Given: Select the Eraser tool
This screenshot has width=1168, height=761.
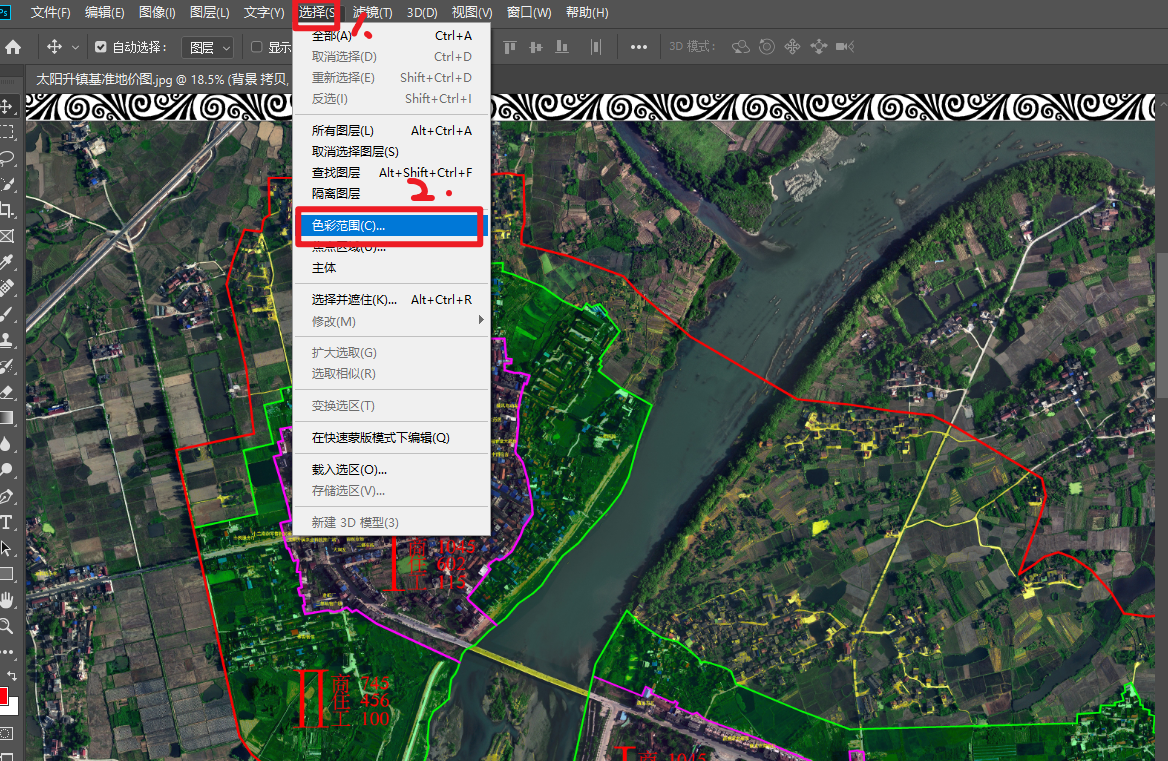Looking at the screenshot, I should (6, 392).
